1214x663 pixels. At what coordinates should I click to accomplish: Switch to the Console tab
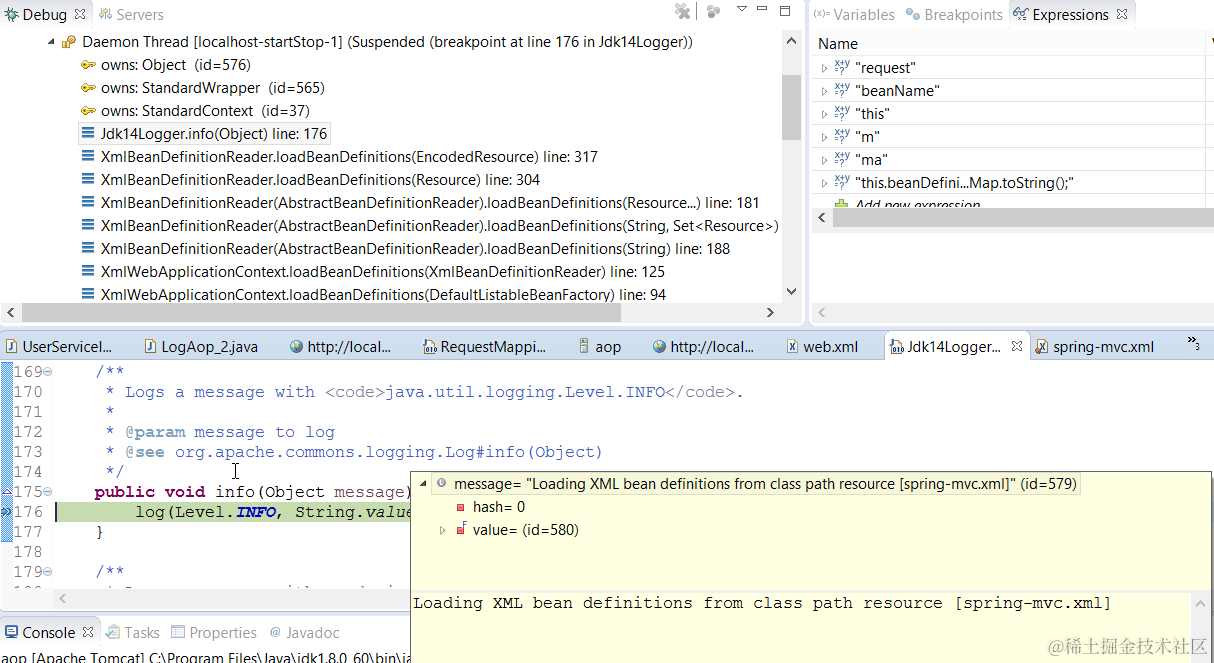tap(49, 633)
